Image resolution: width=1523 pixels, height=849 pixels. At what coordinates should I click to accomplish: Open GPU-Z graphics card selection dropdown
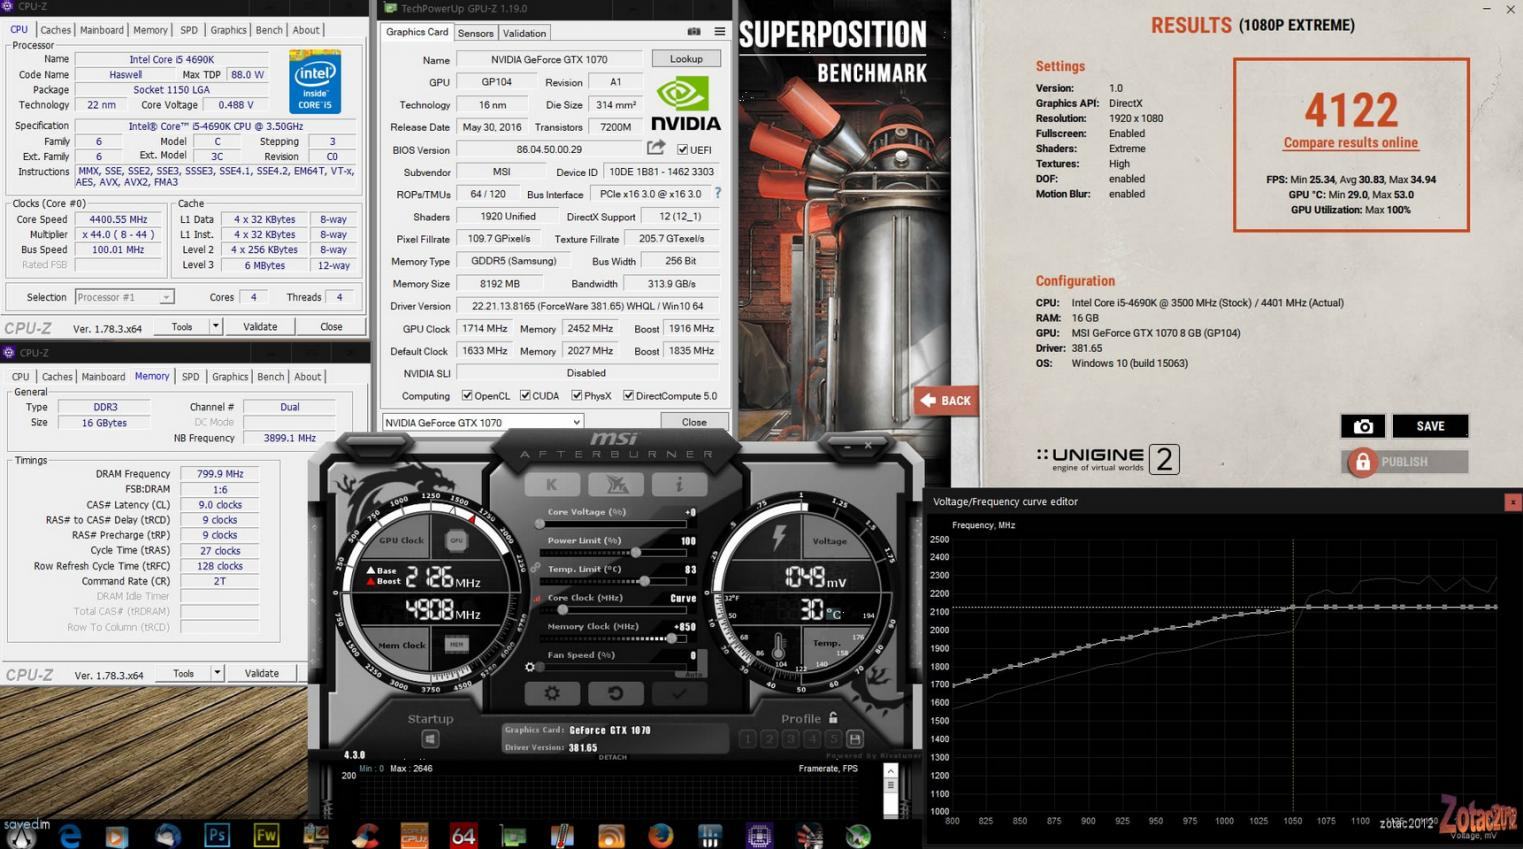pos(482,422)
